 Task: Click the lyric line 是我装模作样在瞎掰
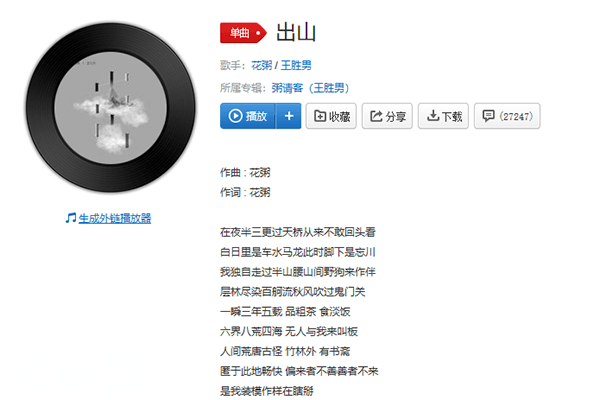267,391
